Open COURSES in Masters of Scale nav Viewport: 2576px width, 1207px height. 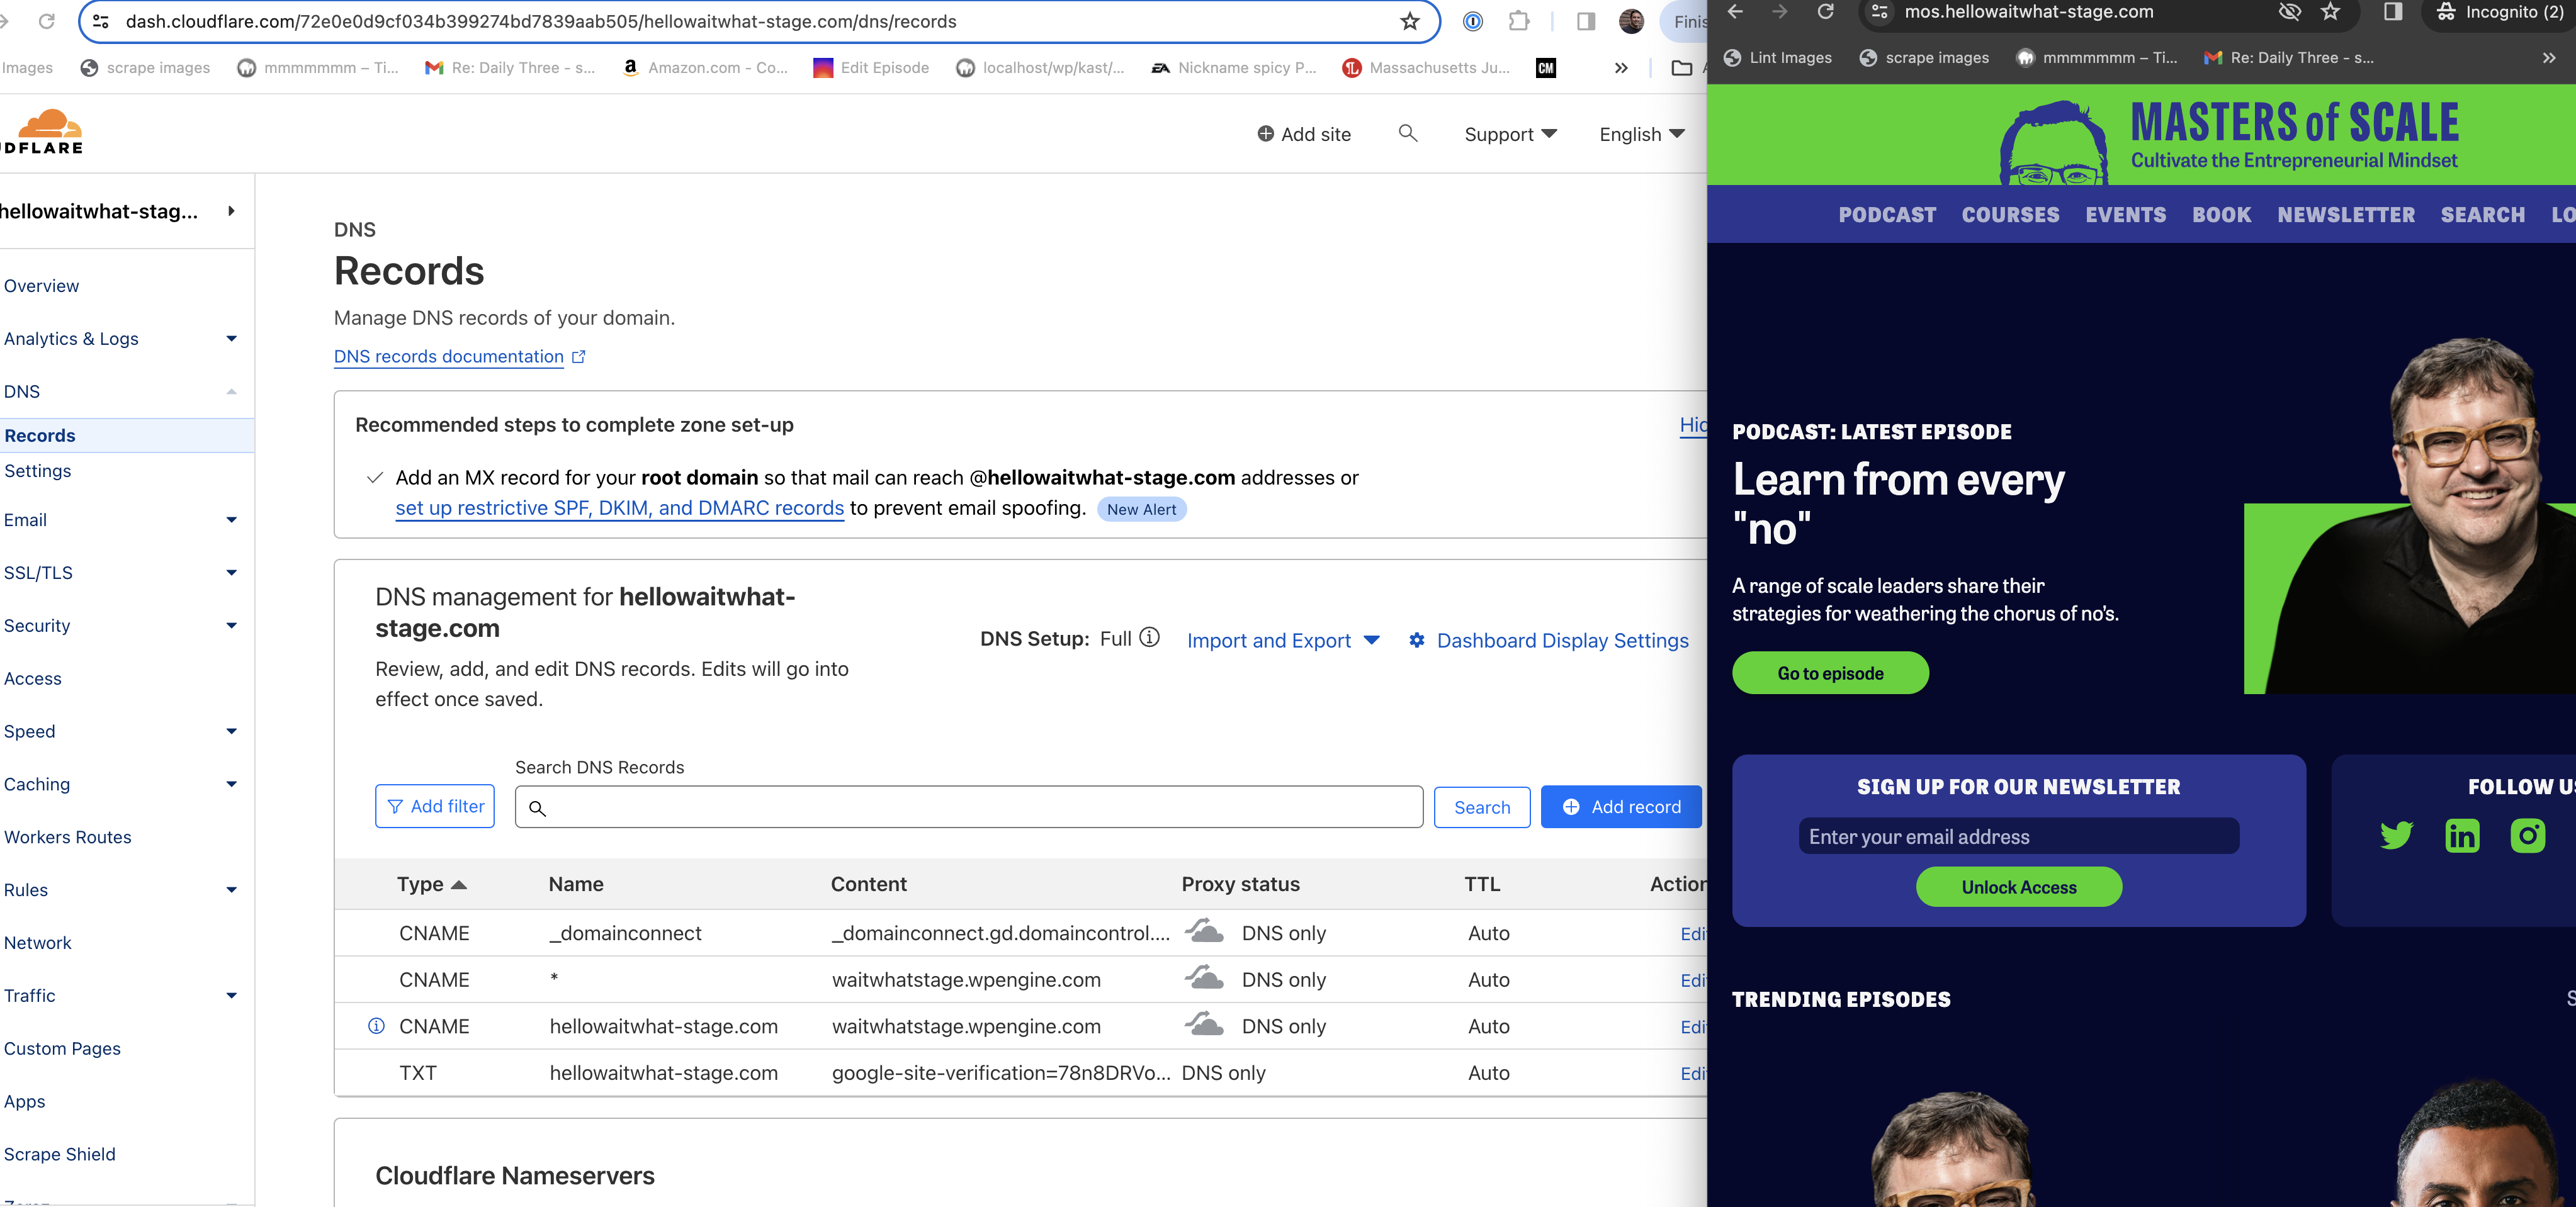(2010, 215)
